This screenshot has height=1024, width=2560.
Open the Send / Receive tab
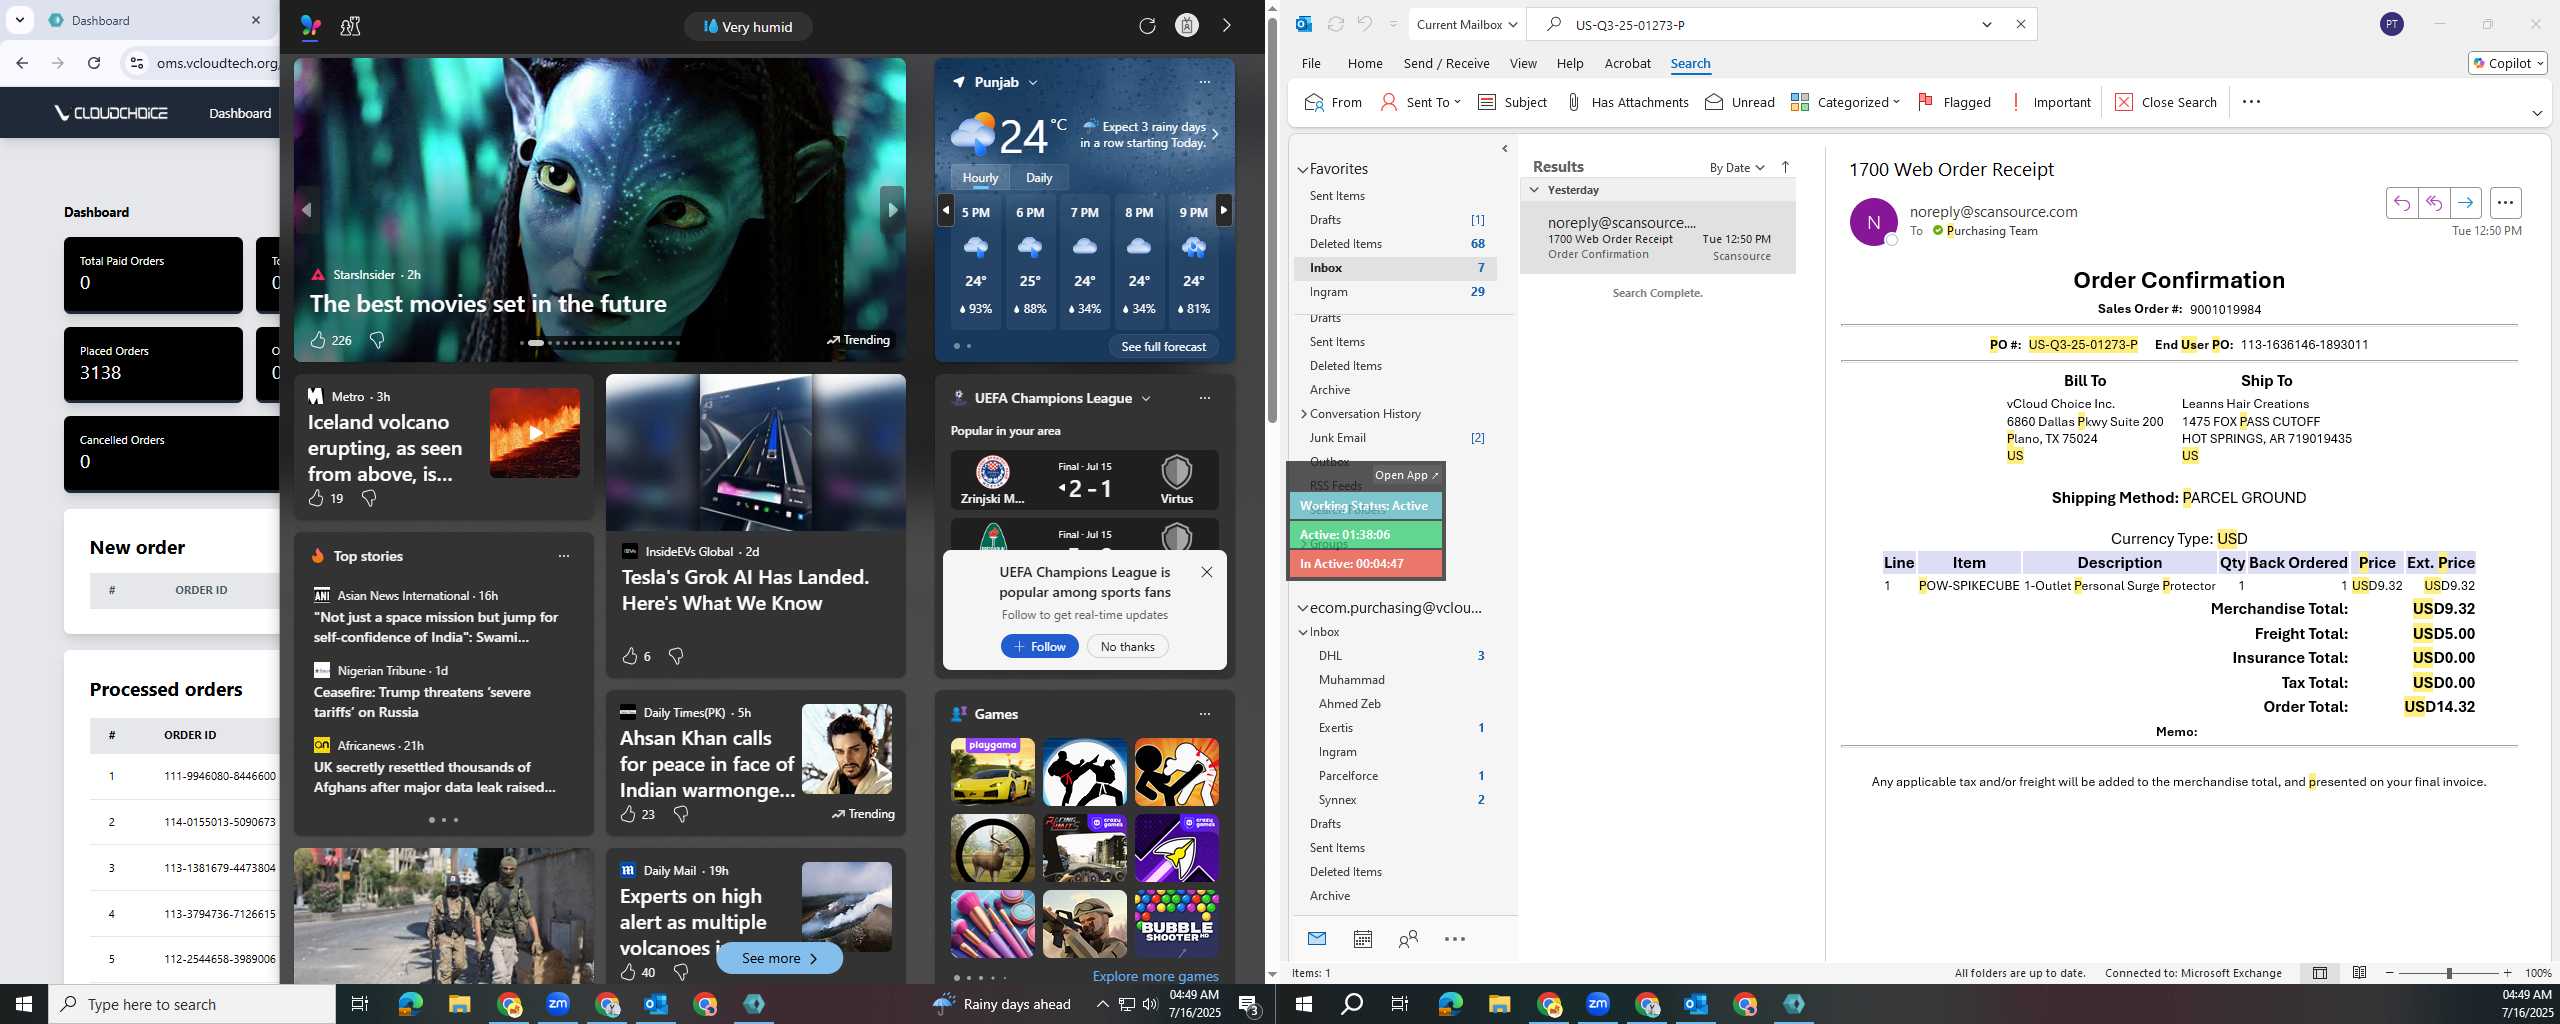1446,63
